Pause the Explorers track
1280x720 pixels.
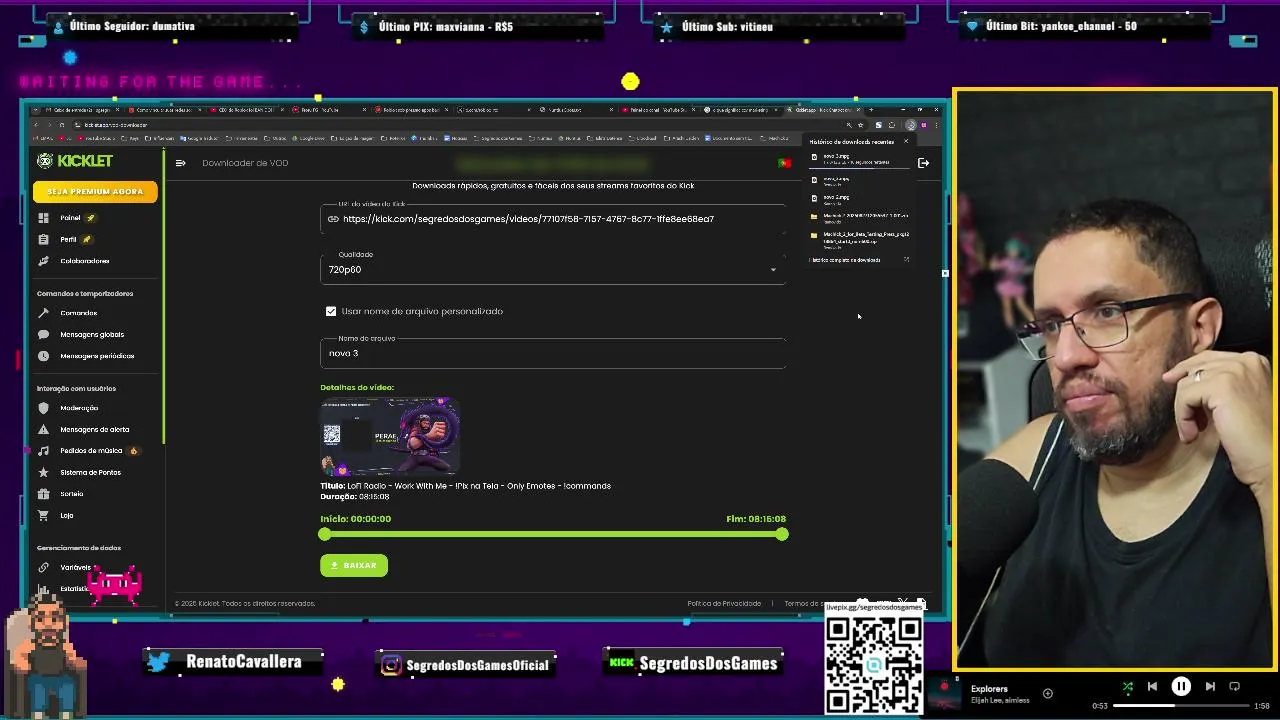1181,686
